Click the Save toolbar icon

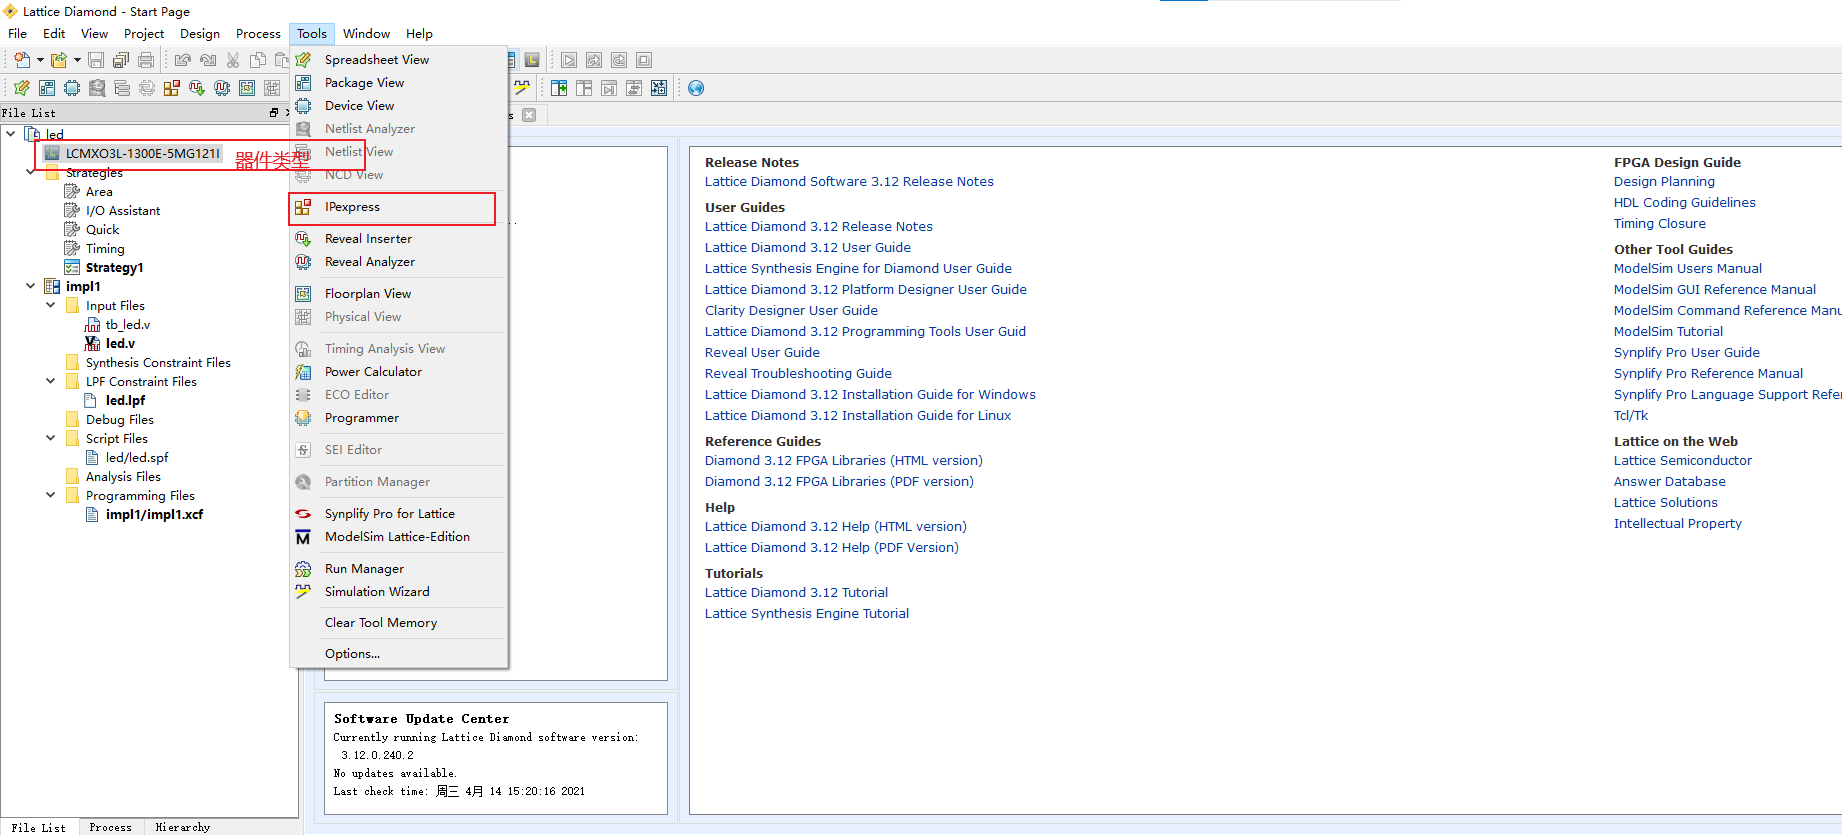pos(96,60)
